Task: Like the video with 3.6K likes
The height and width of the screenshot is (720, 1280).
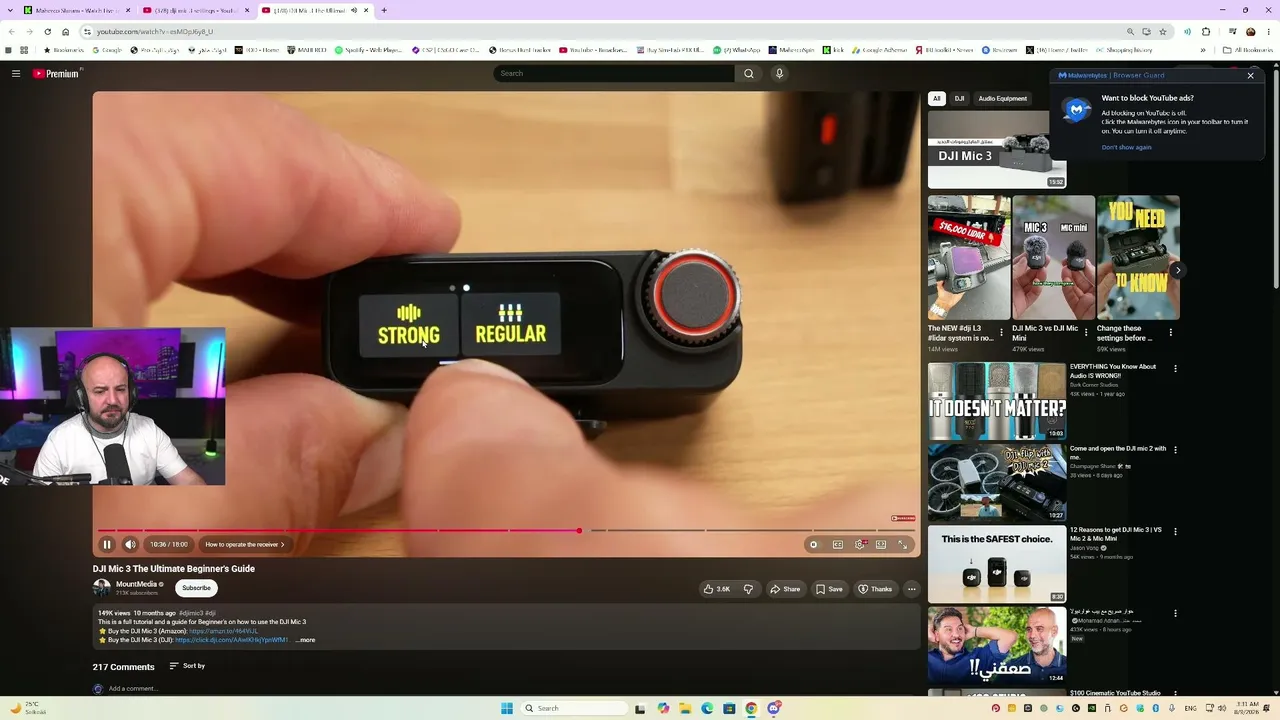Action: pyautogui.click(x=716, y=589)
